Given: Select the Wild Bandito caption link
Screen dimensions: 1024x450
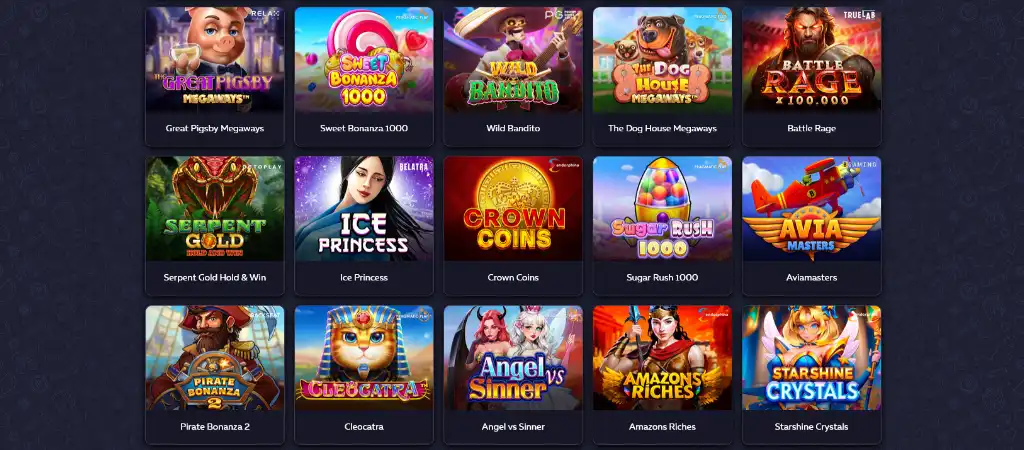Looking at the screenshot, I should tap(513, 128).
